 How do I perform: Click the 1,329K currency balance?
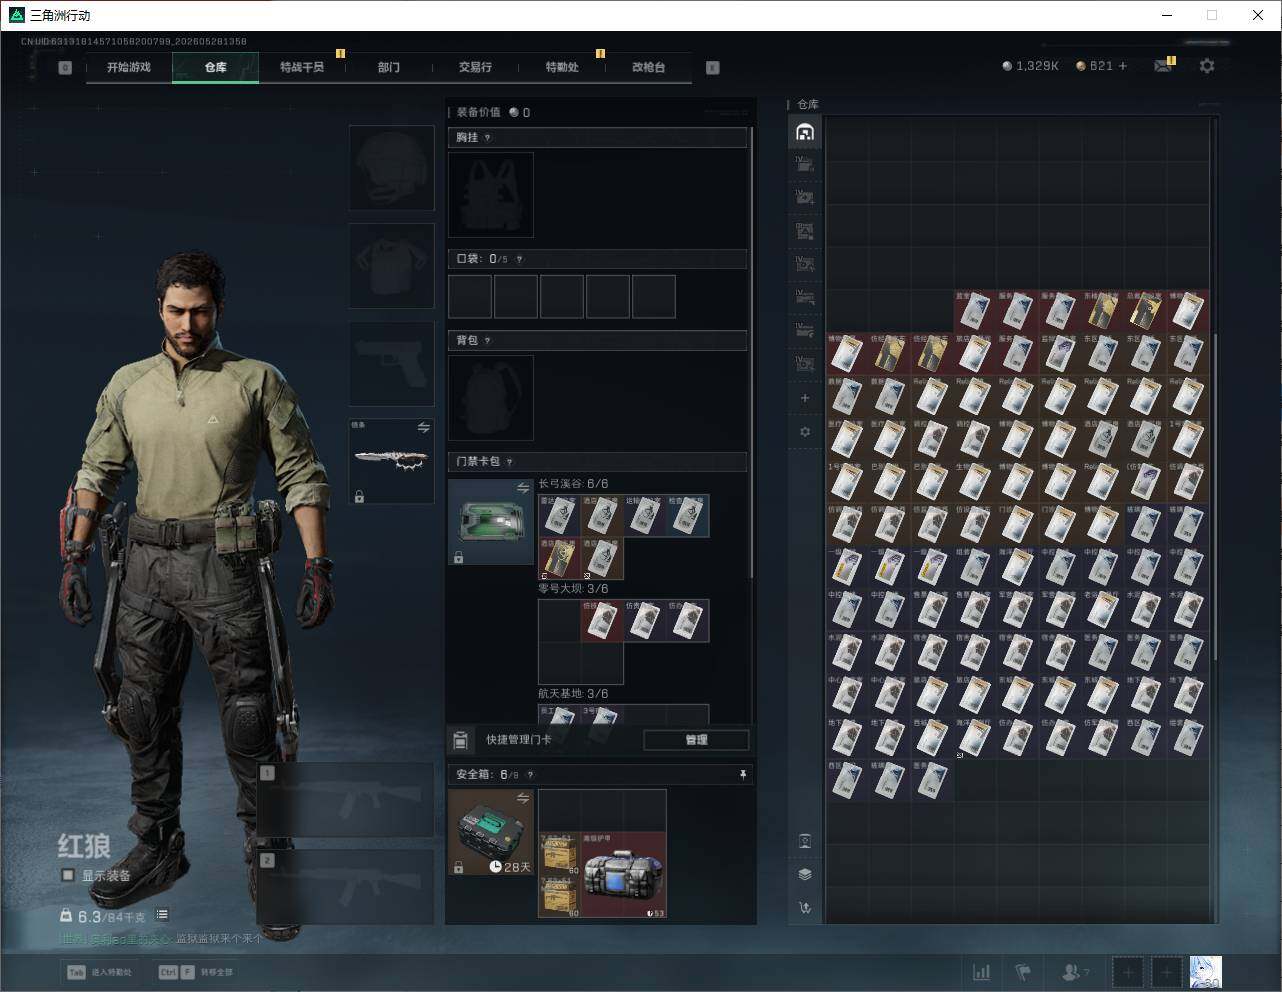pyautogui.click(x=1031, y=66)
